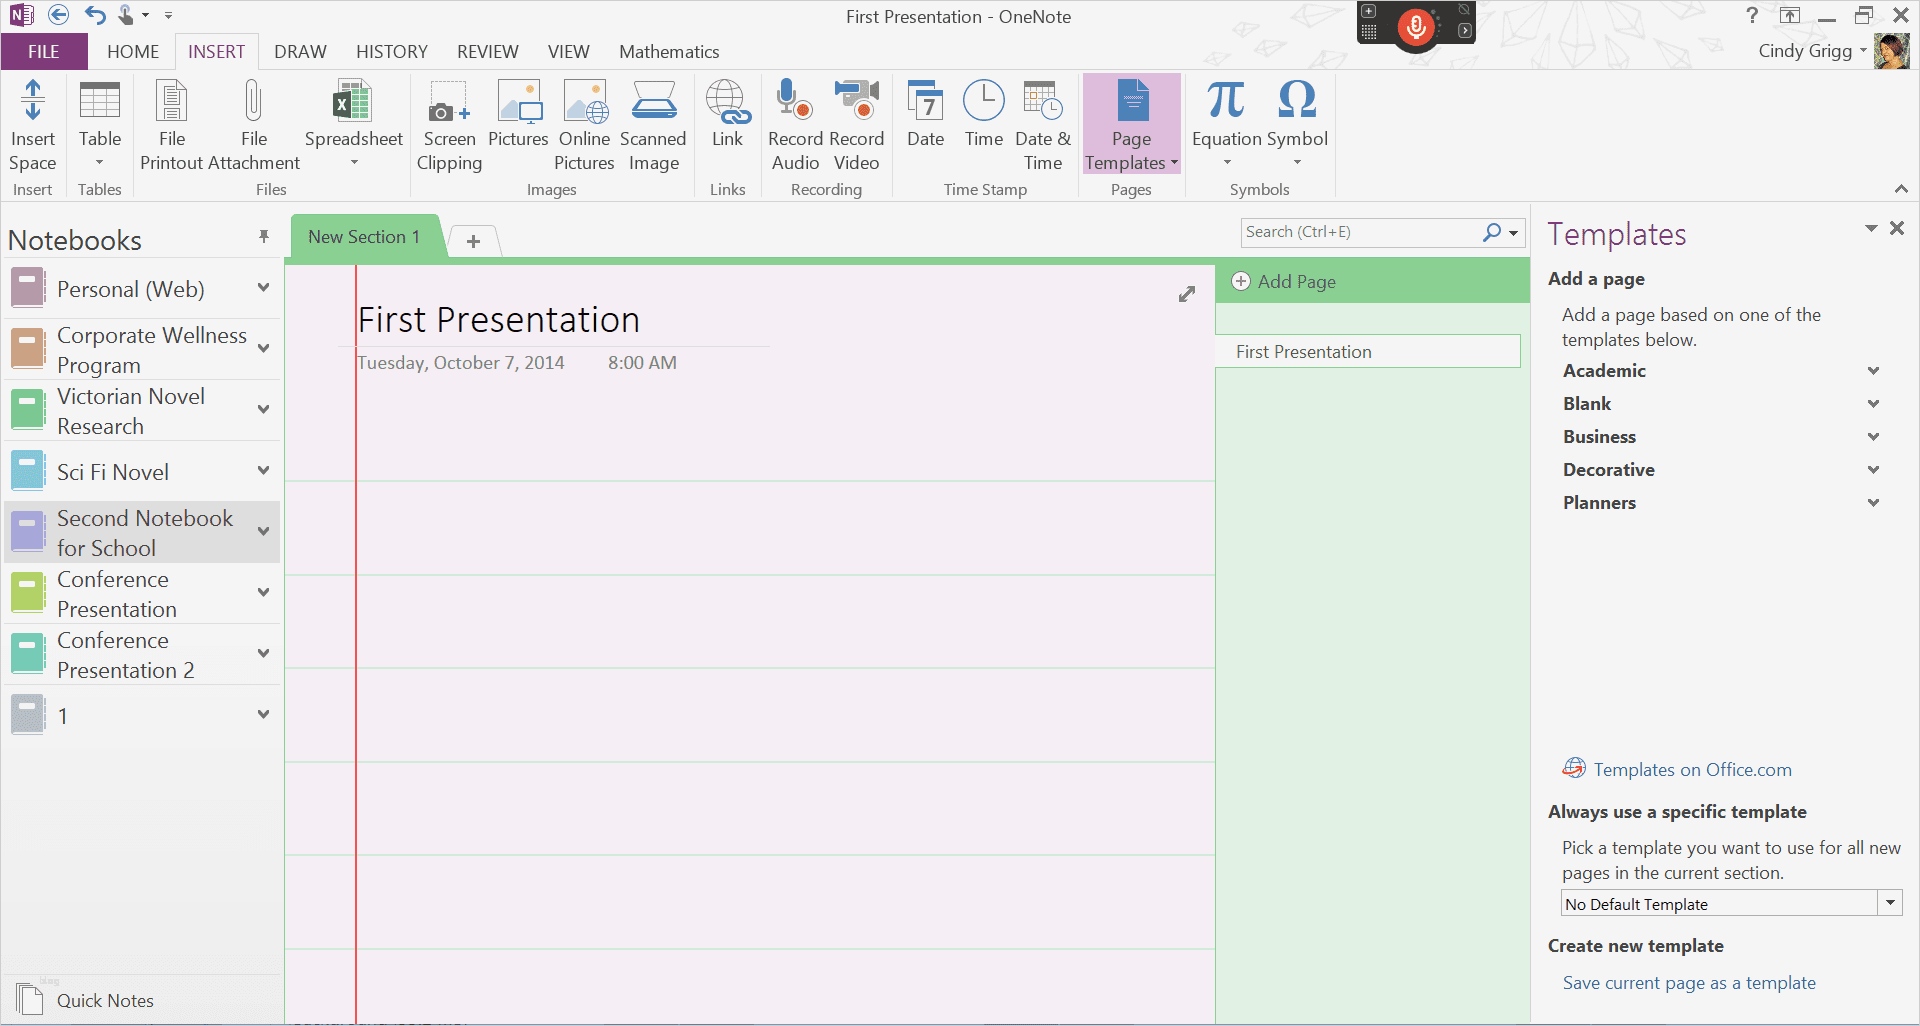Close the Templates pane
The height and width of the screenshot is (1026, 1920).
[1897, 229]
